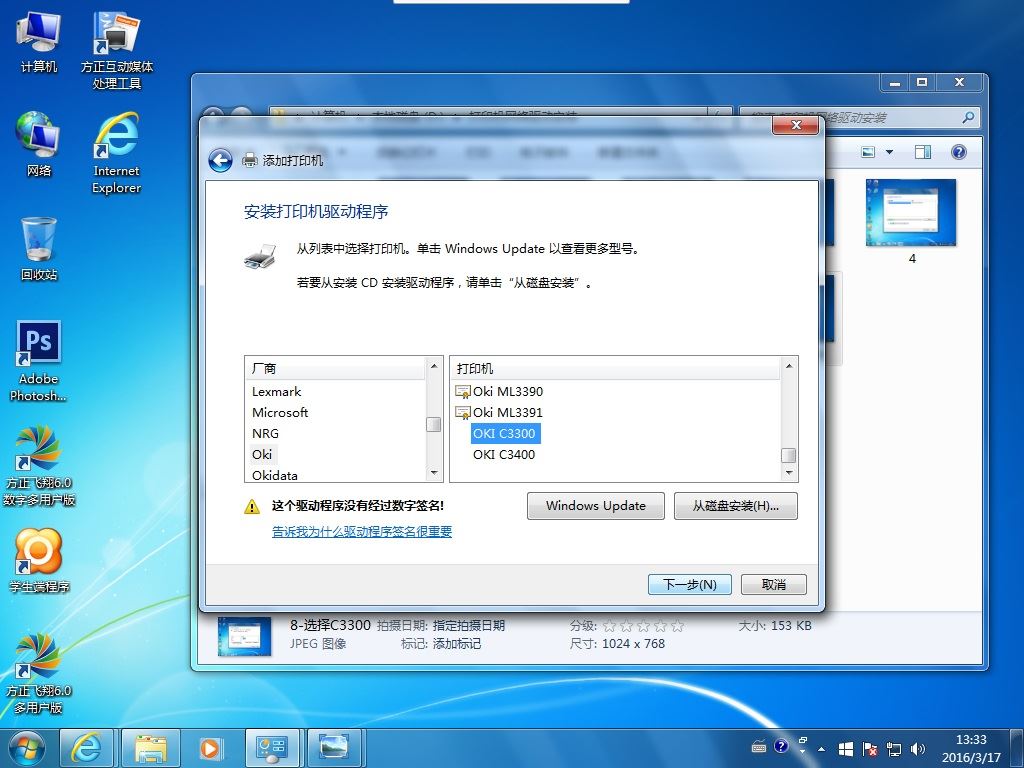Toggle the preview pane in Explorer
Image resolution: width=1024 pixels, height=768 pixels.
[x=923, y=152]
